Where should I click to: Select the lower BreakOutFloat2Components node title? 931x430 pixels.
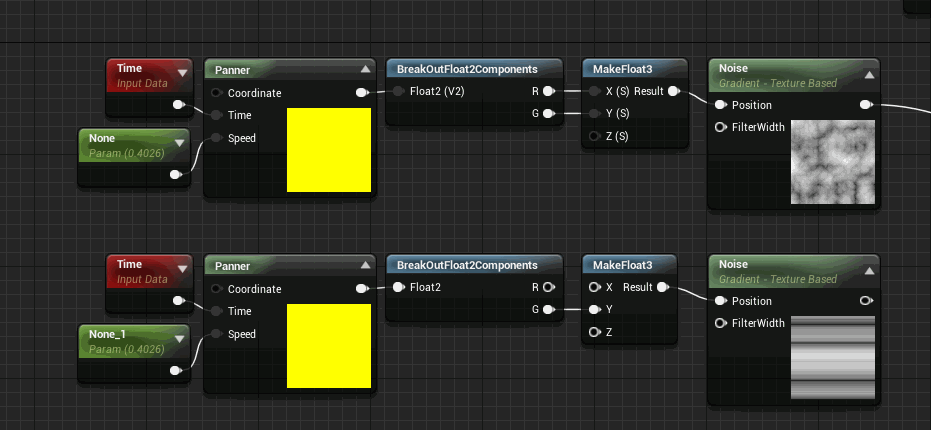click(467, 265)
